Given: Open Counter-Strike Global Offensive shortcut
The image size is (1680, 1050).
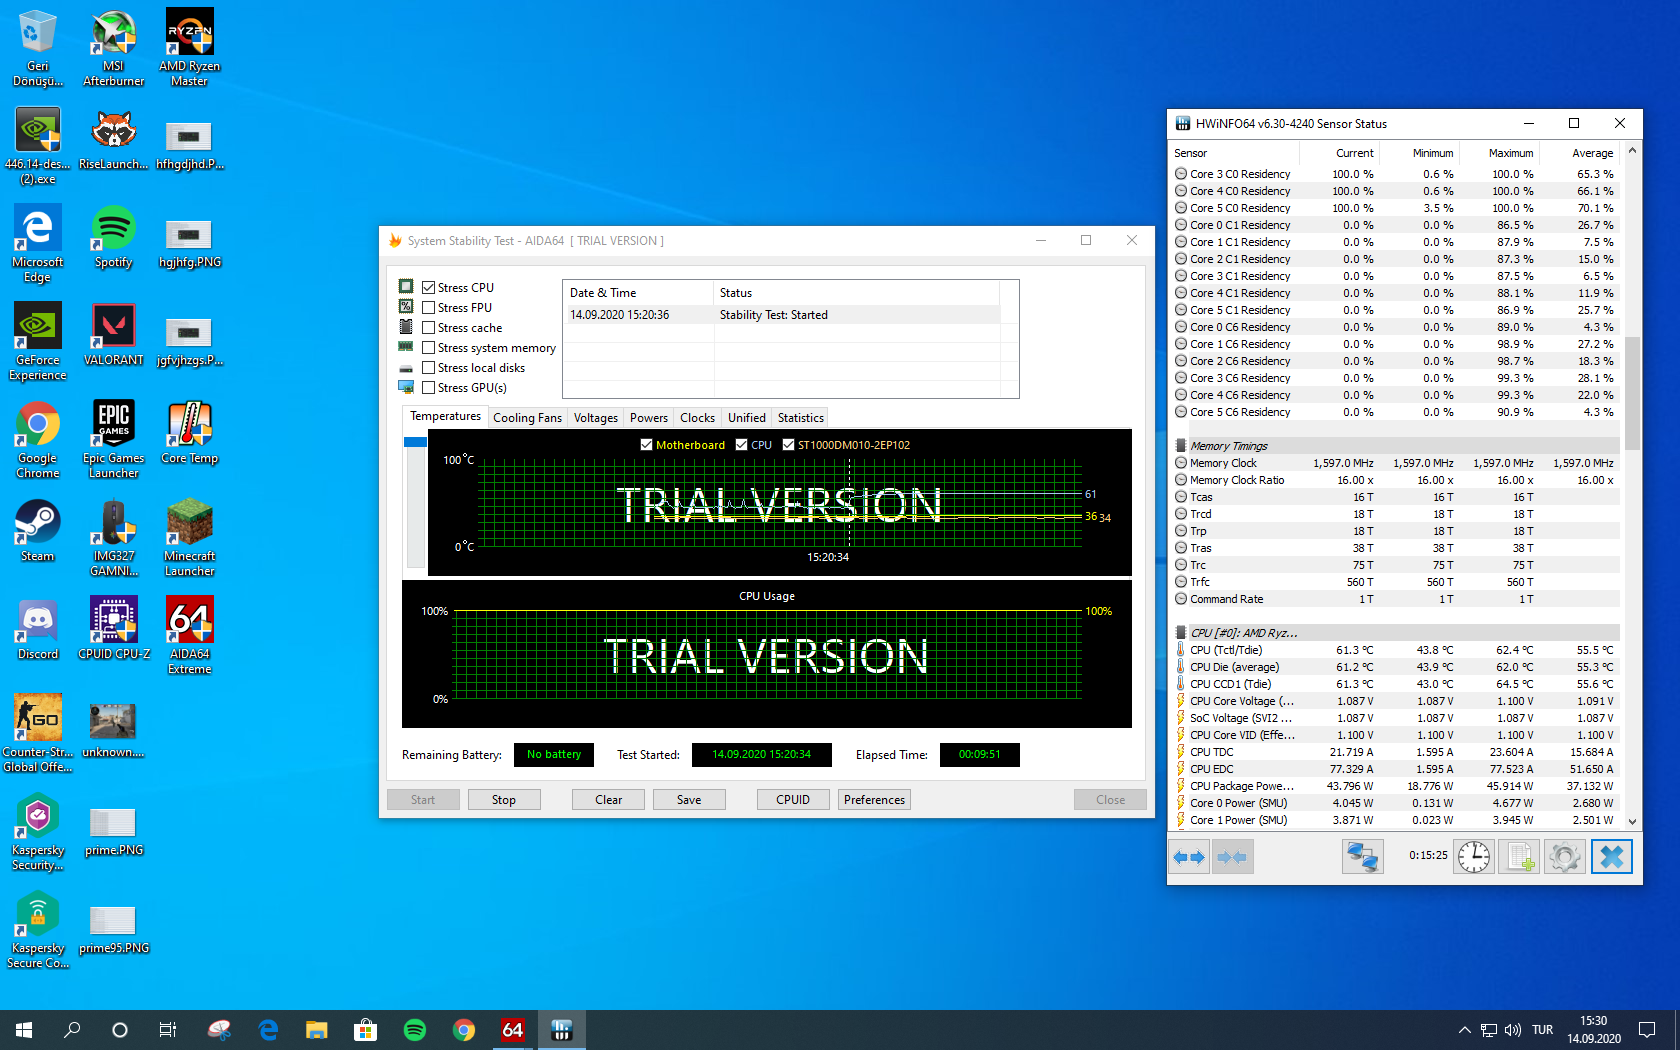Looking at the screenshot, I should point(37,734).
